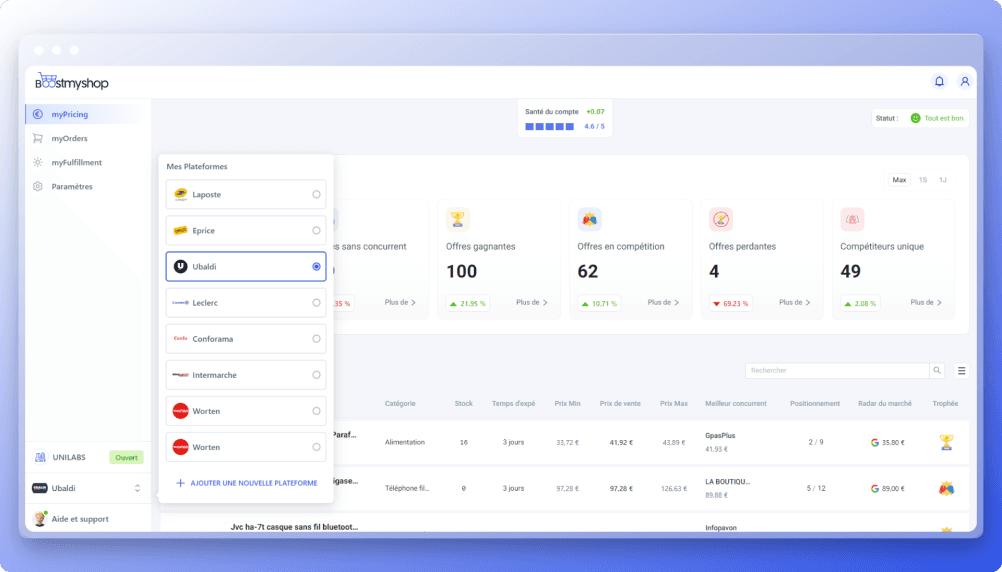Select the 1J period tab
The height and width of the screenshot is (572, 1002).
coord(943,180)
